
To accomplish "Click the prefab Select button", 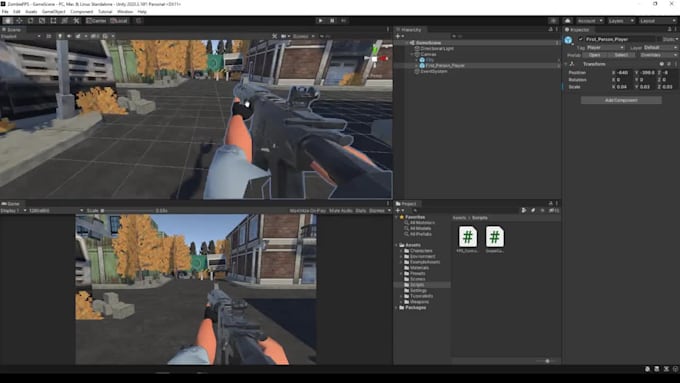I will point(621,55).
